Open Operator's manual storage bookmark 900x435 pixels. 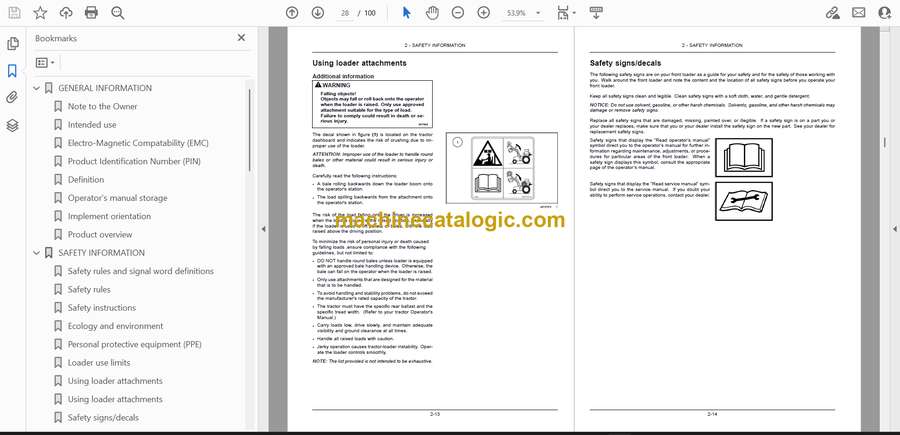[118, 198]
